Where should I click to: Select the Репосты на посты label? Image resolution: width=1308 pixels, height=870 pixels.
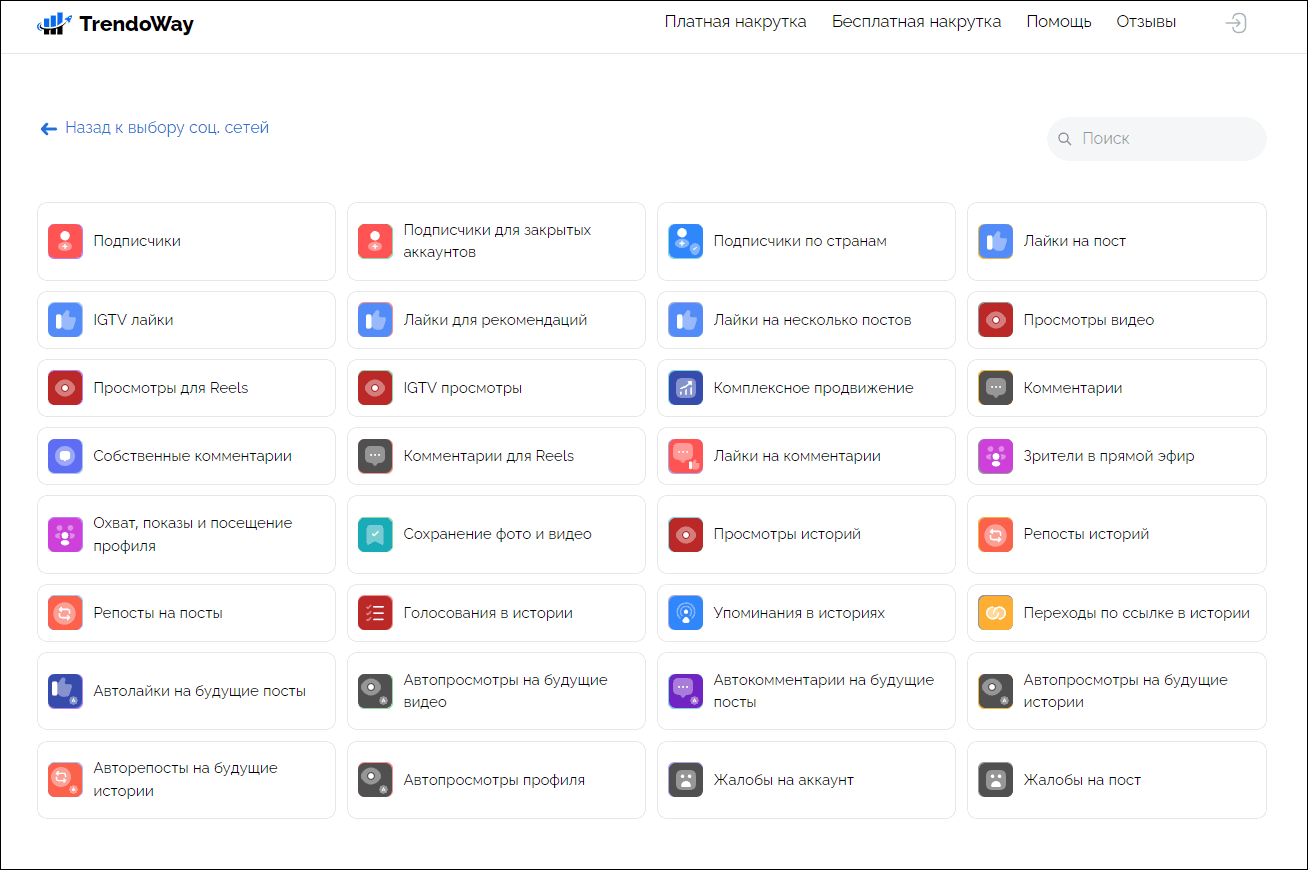pos(158,613)
